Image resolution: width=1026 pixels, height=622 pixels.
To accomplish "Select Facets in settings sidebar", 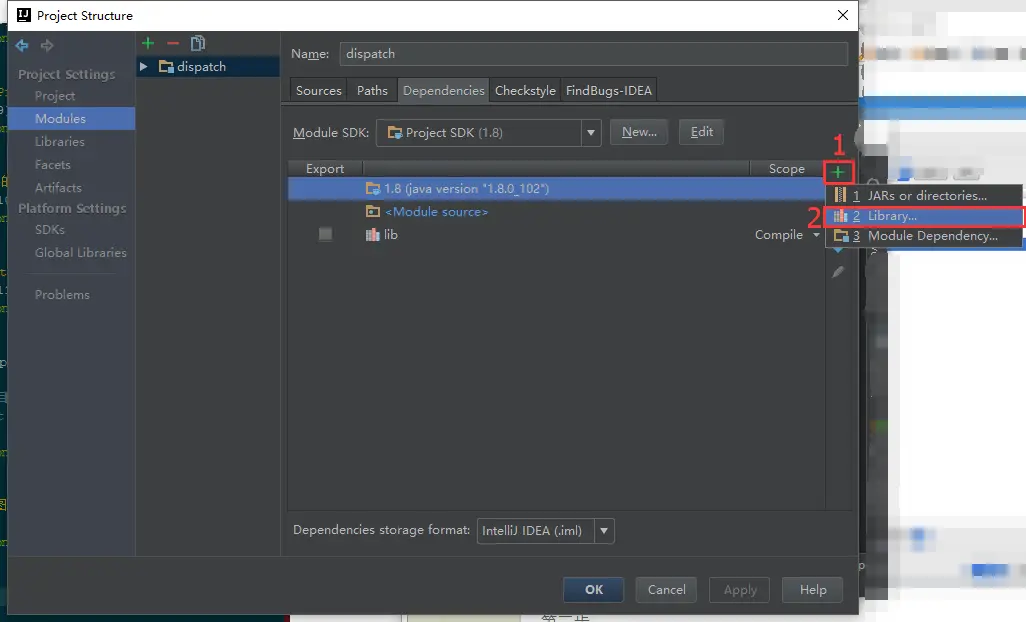I will (52, 164).
